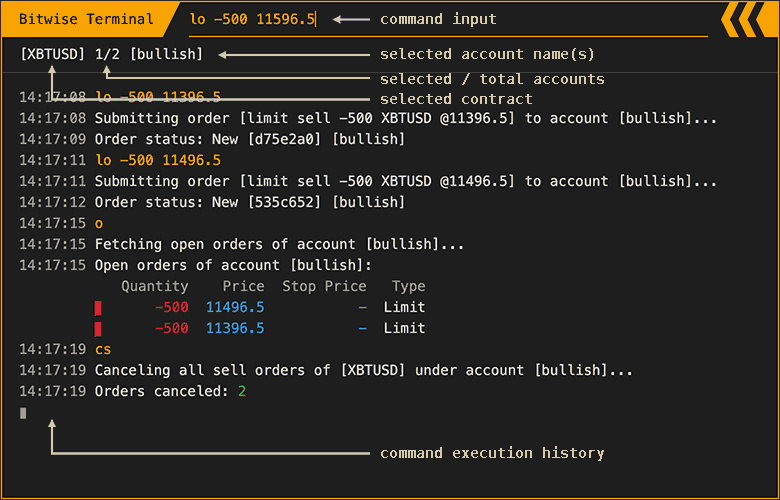Click the Stop Price column header
780x500 pixels.
point(324,286)
